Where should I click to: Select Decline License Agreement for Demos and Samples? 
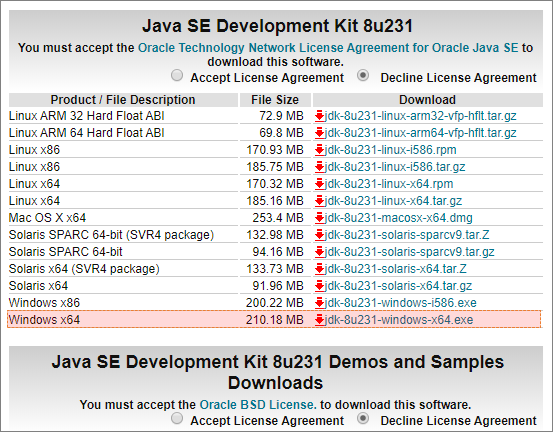pos(363,419)
